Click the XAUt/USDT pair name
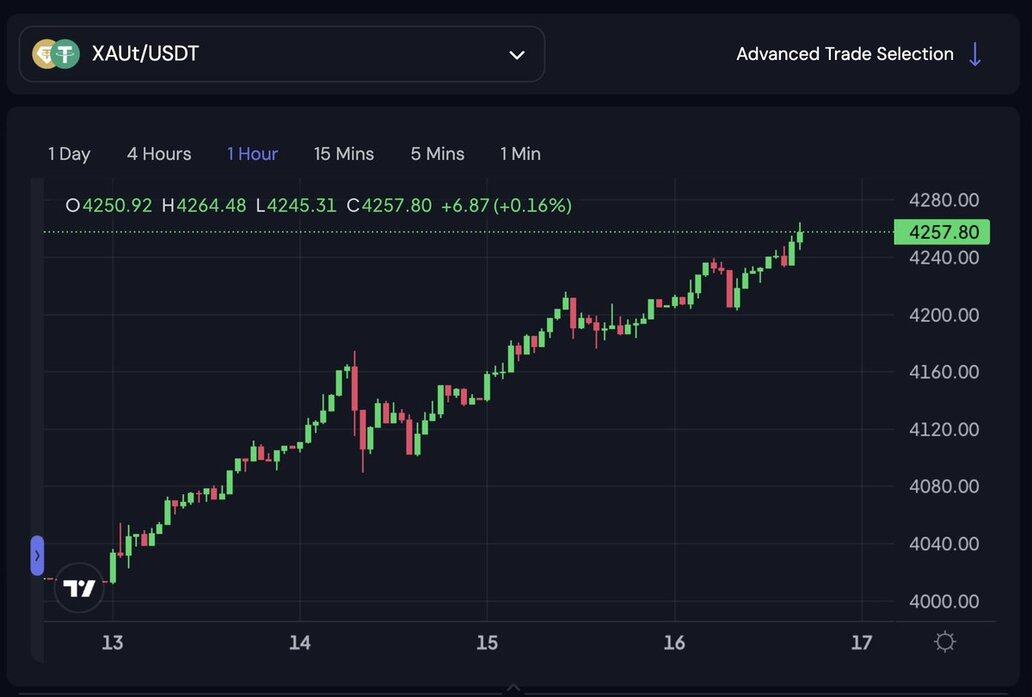The height and width of the screenshot is (697, 1032). coord(145,54)
